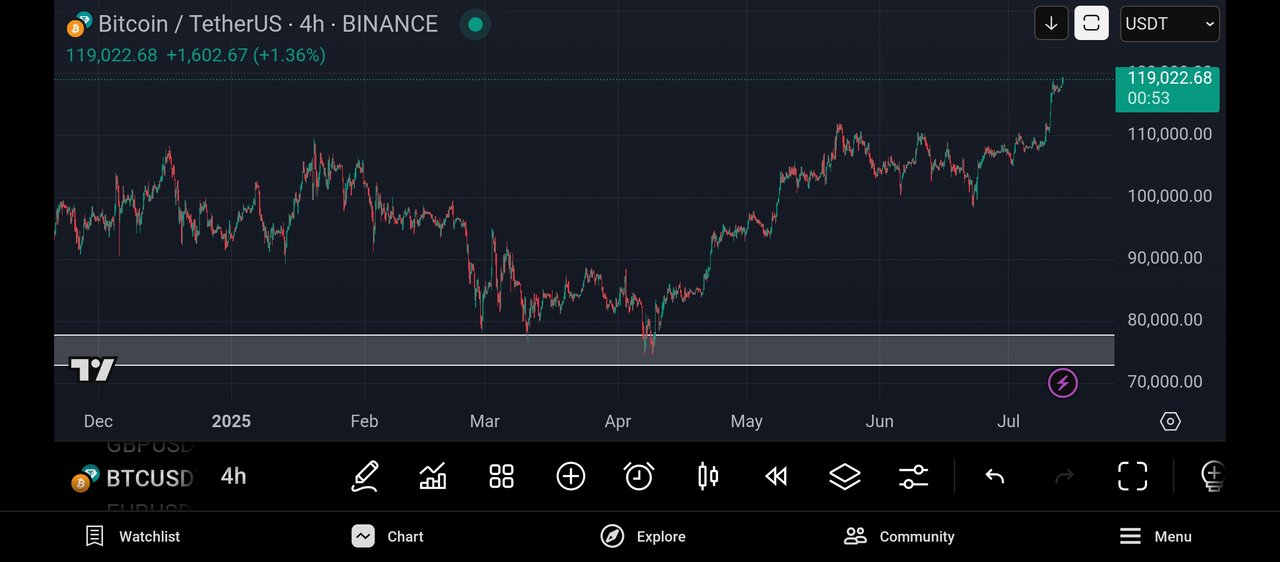Undo the last chart action
1280x562 pixels.
pos(994,476)
